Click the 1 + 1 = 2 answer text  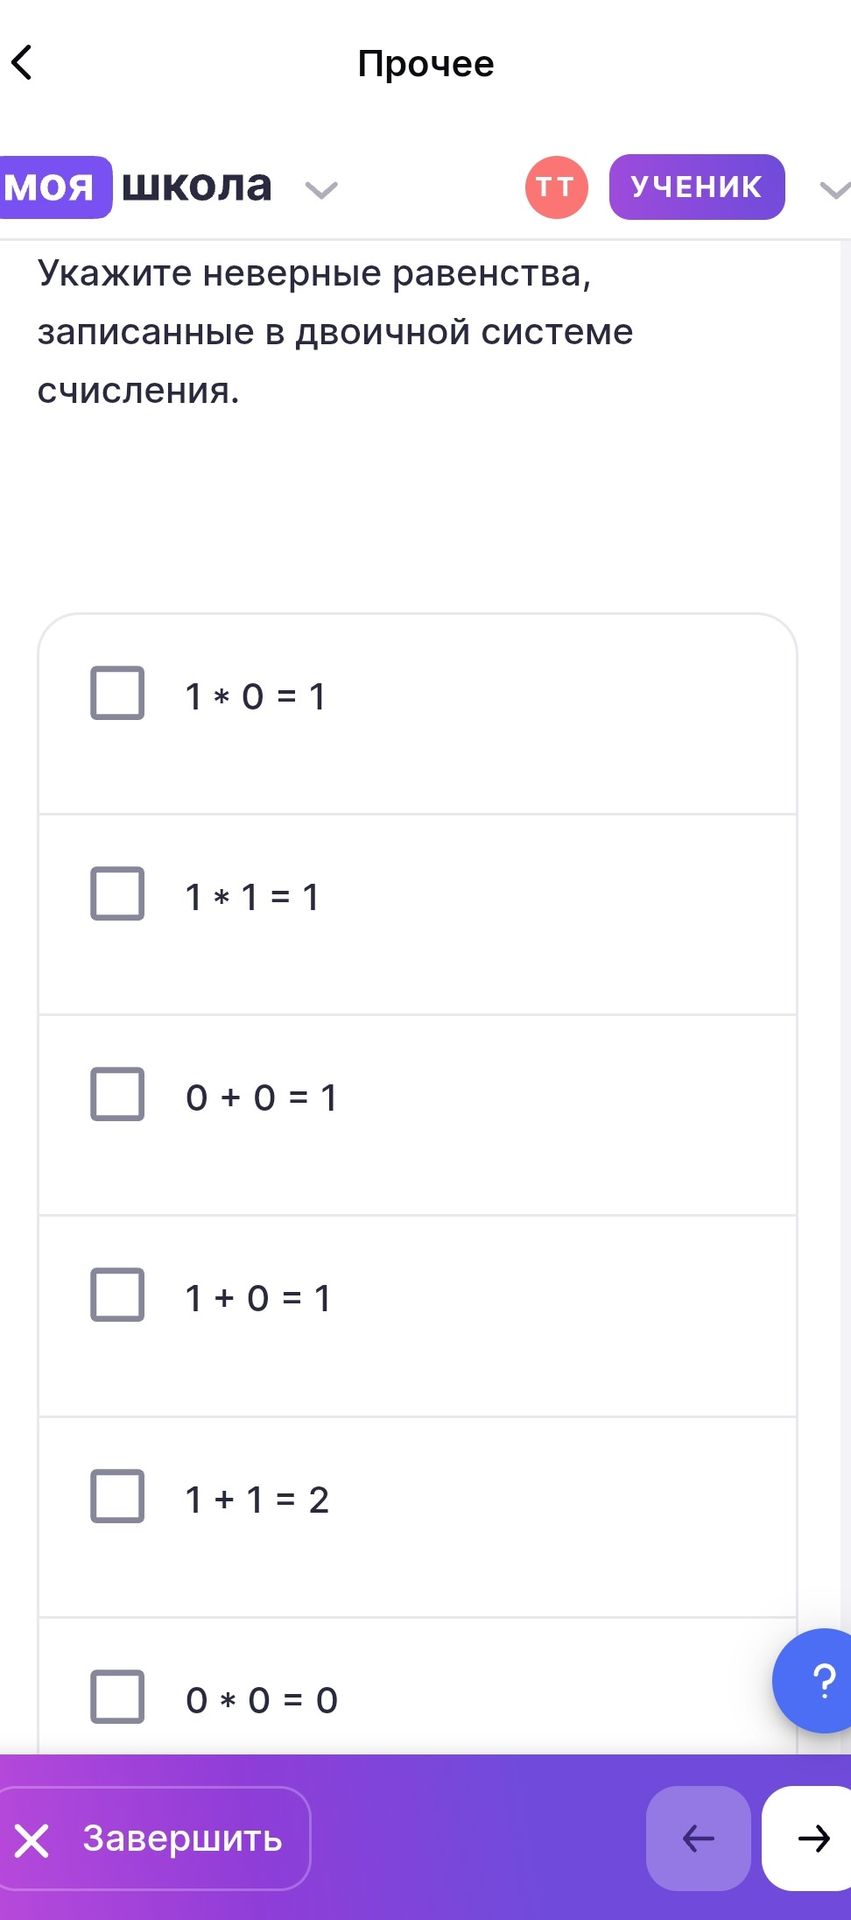click(x=257, y=1499)
